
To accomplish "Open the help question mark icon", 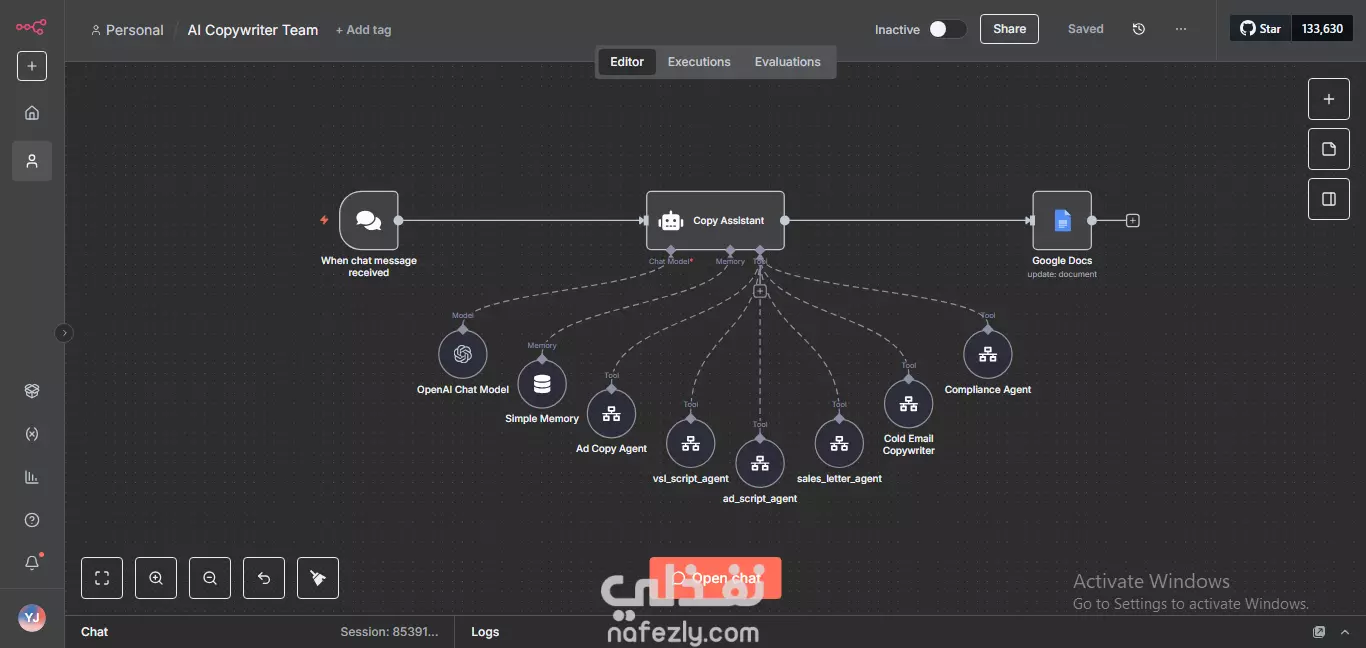I will (32, 520).
